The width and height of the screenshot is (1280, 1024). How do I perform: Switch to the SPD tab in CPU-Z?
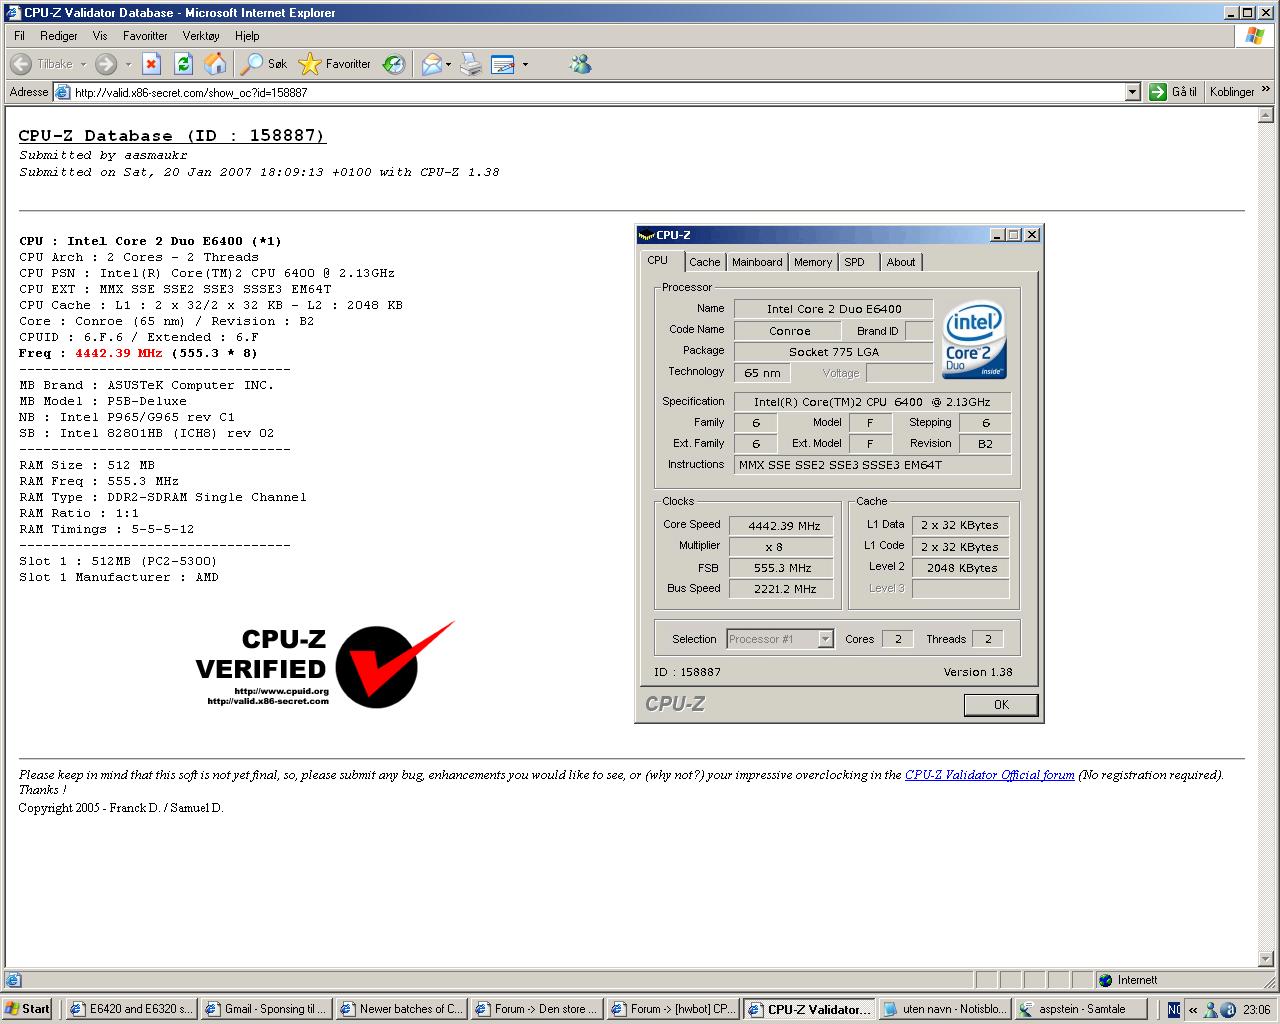tap(856, 262)
